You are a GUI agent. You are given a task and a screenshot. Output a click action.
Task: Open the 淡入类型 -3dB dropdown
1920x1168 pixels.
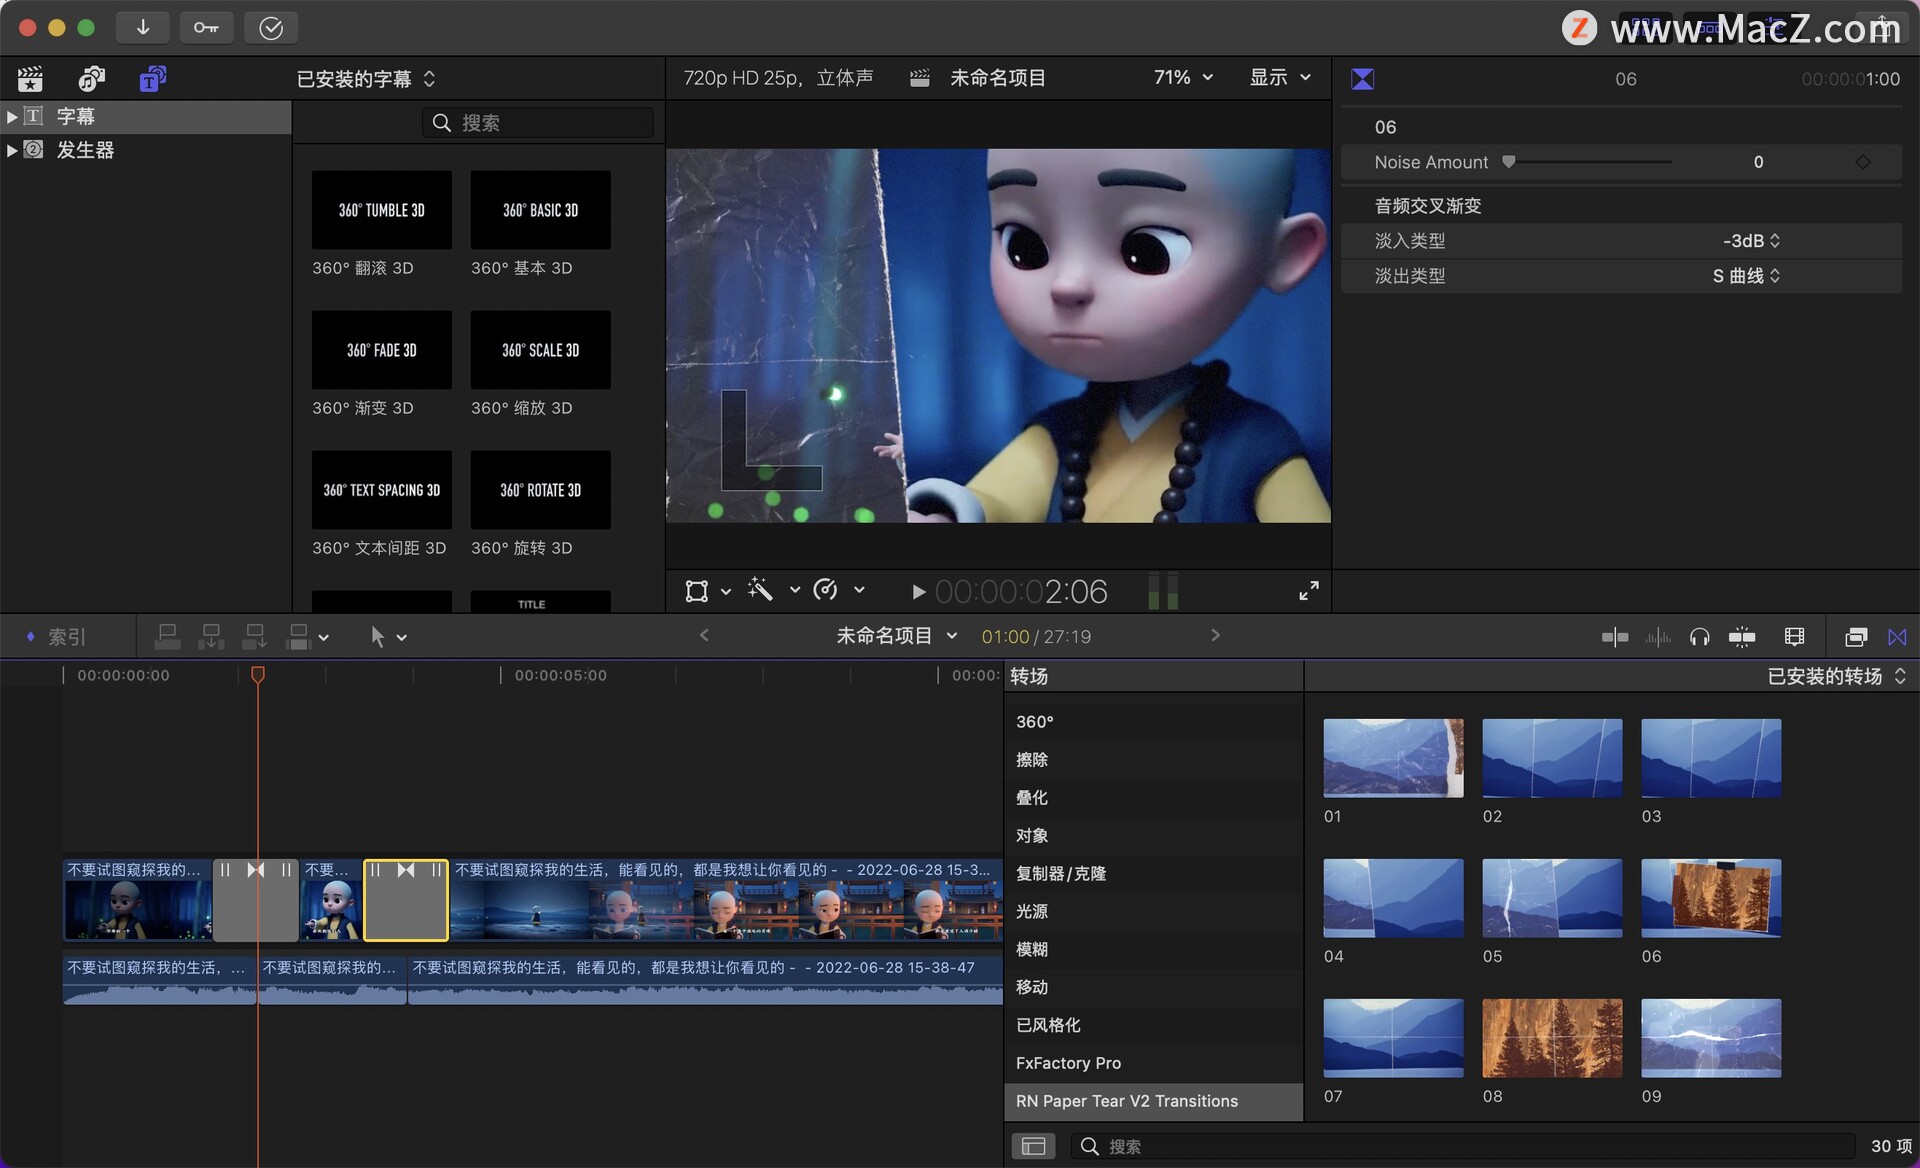[x=1750, y=241]
